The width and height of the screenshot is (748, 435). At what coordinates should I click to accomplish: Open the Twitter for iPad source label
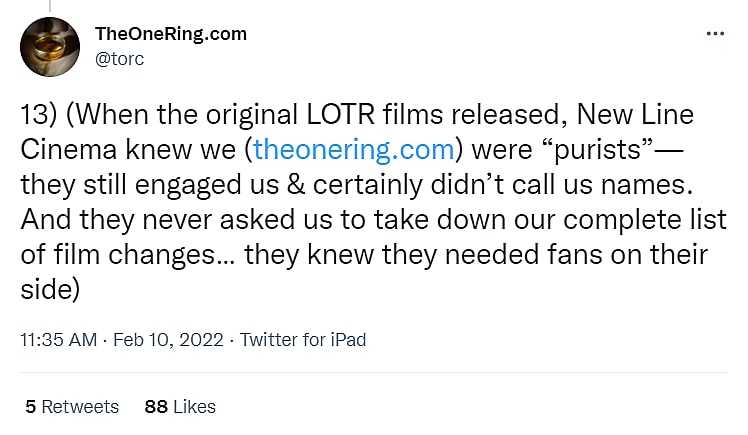[x=303, y=340]
